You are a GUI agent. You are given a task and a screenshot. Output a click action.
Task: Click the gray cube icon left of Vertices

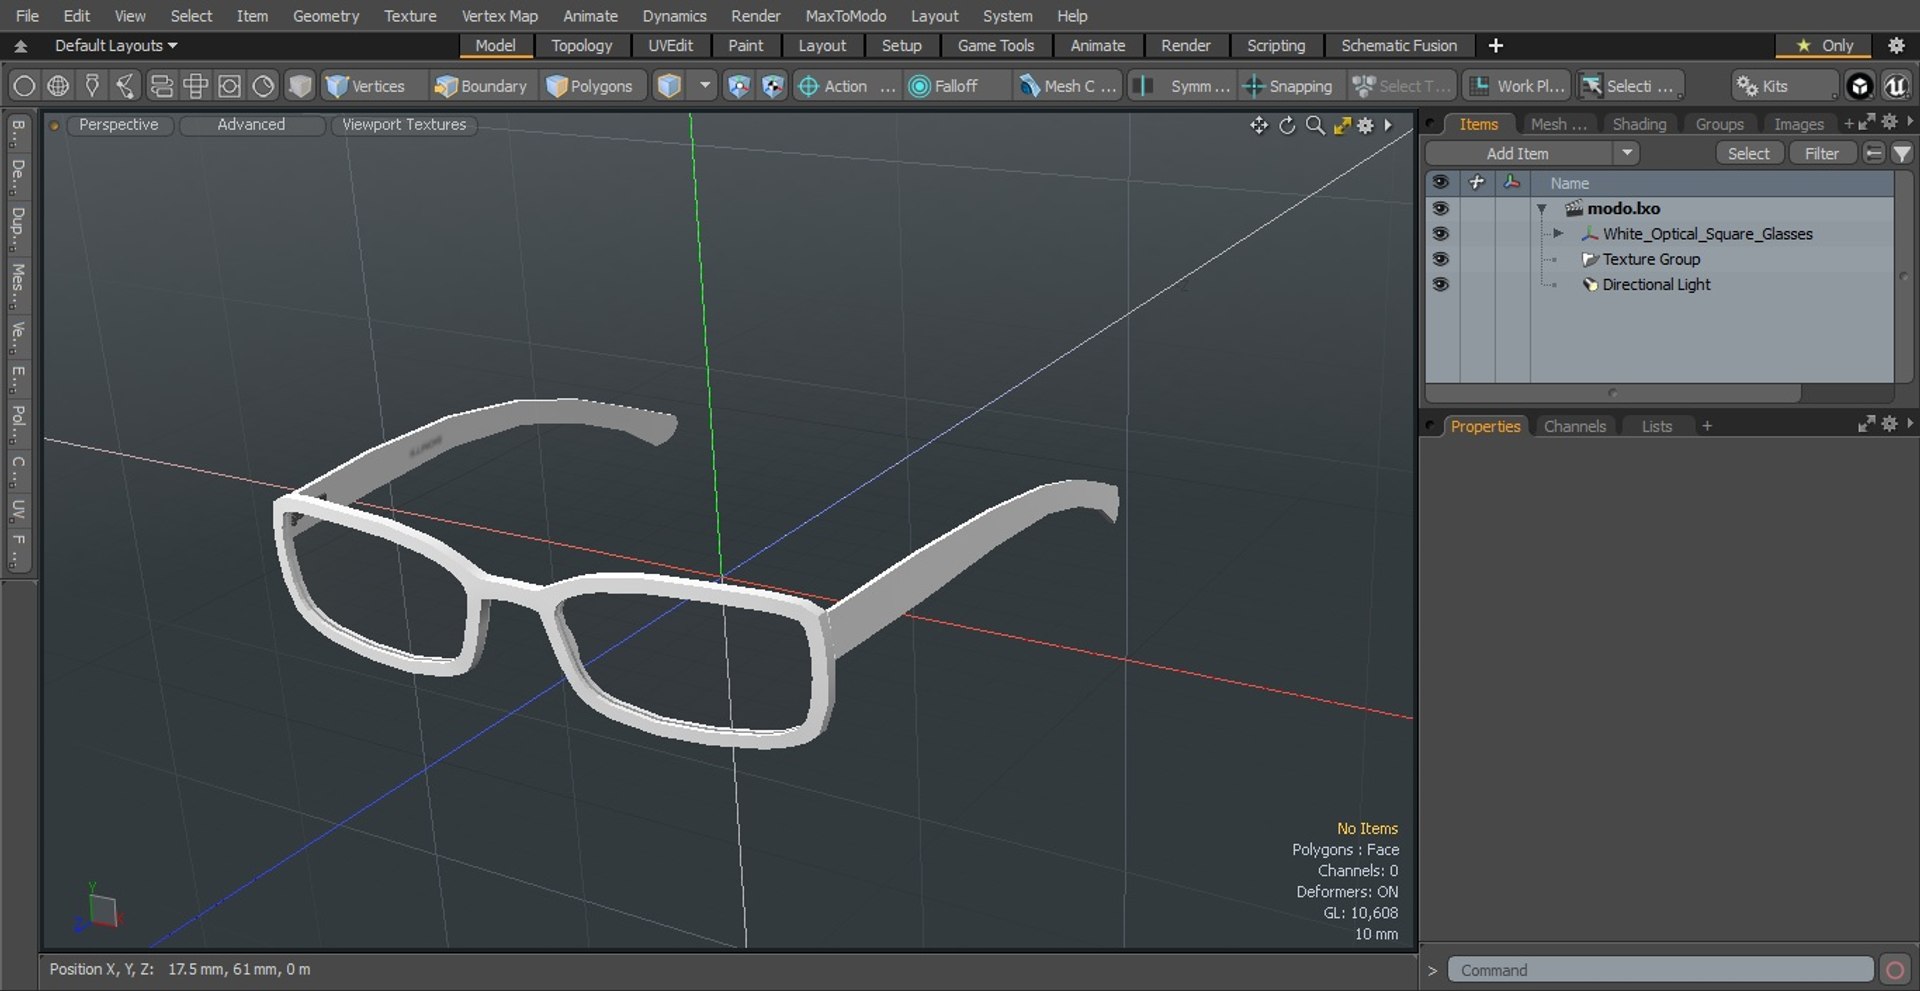point(300,86)
